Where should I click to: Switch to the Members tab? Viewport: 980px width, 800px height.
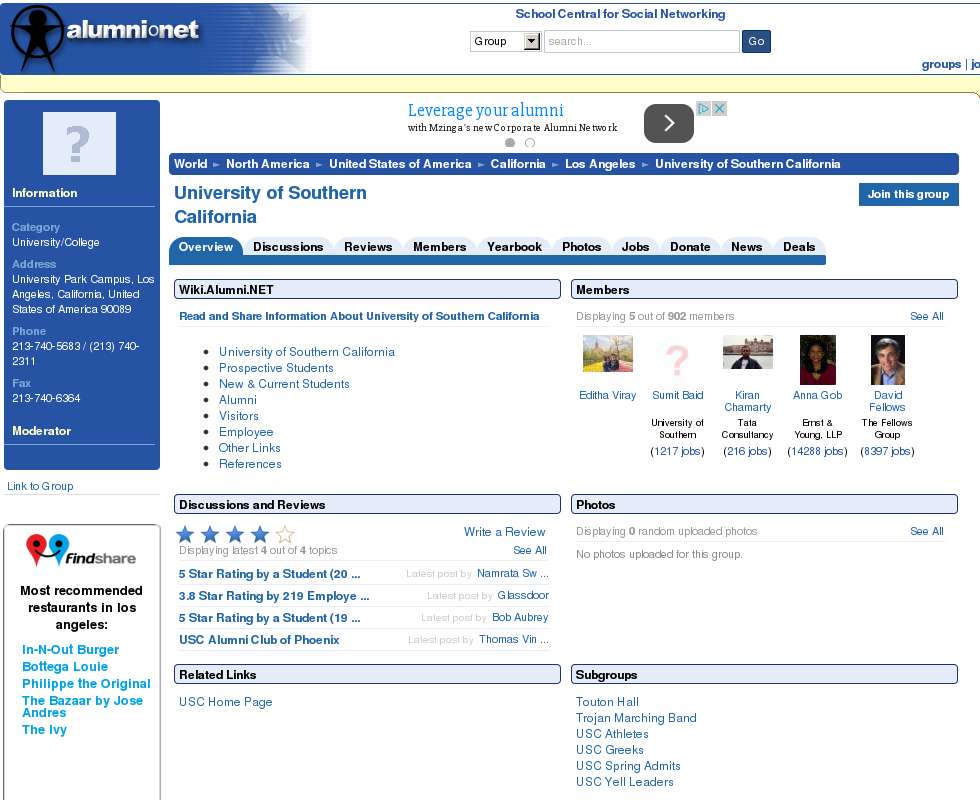[x=439, y=247]
